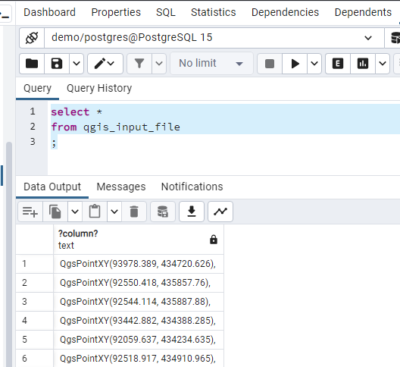Click the Save Data Changes database icon
Viewport: 400px width, 367px height.
[163, 211]
